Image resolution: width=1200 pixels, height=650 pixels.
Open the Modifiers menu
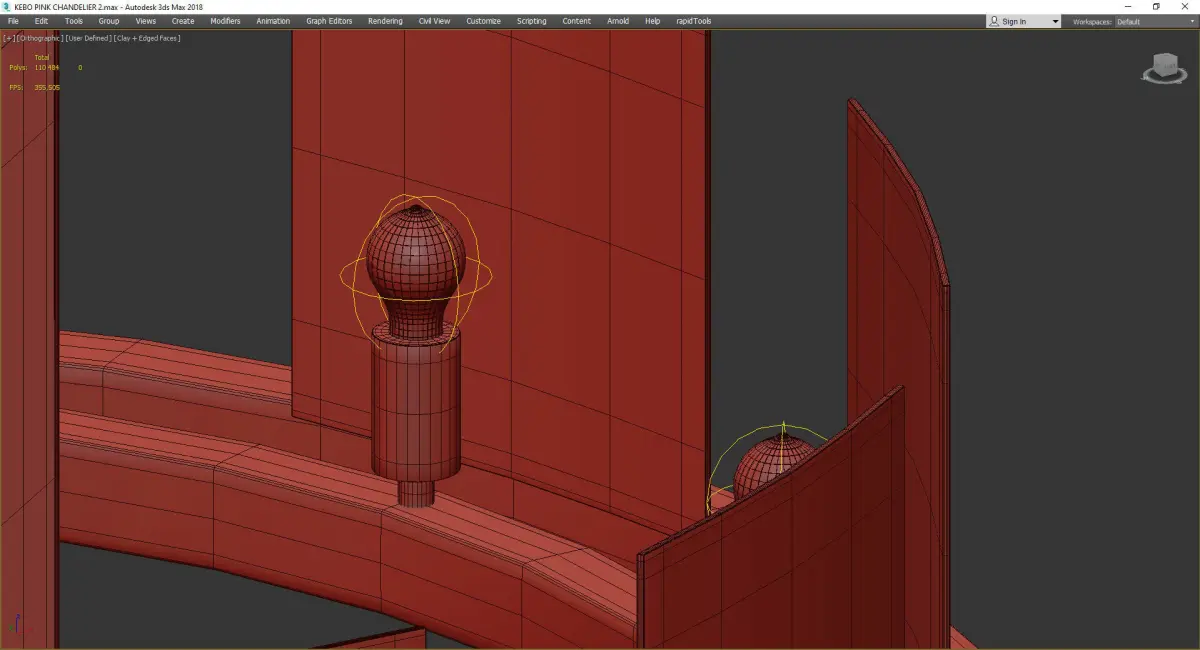[x=225, y=21]
